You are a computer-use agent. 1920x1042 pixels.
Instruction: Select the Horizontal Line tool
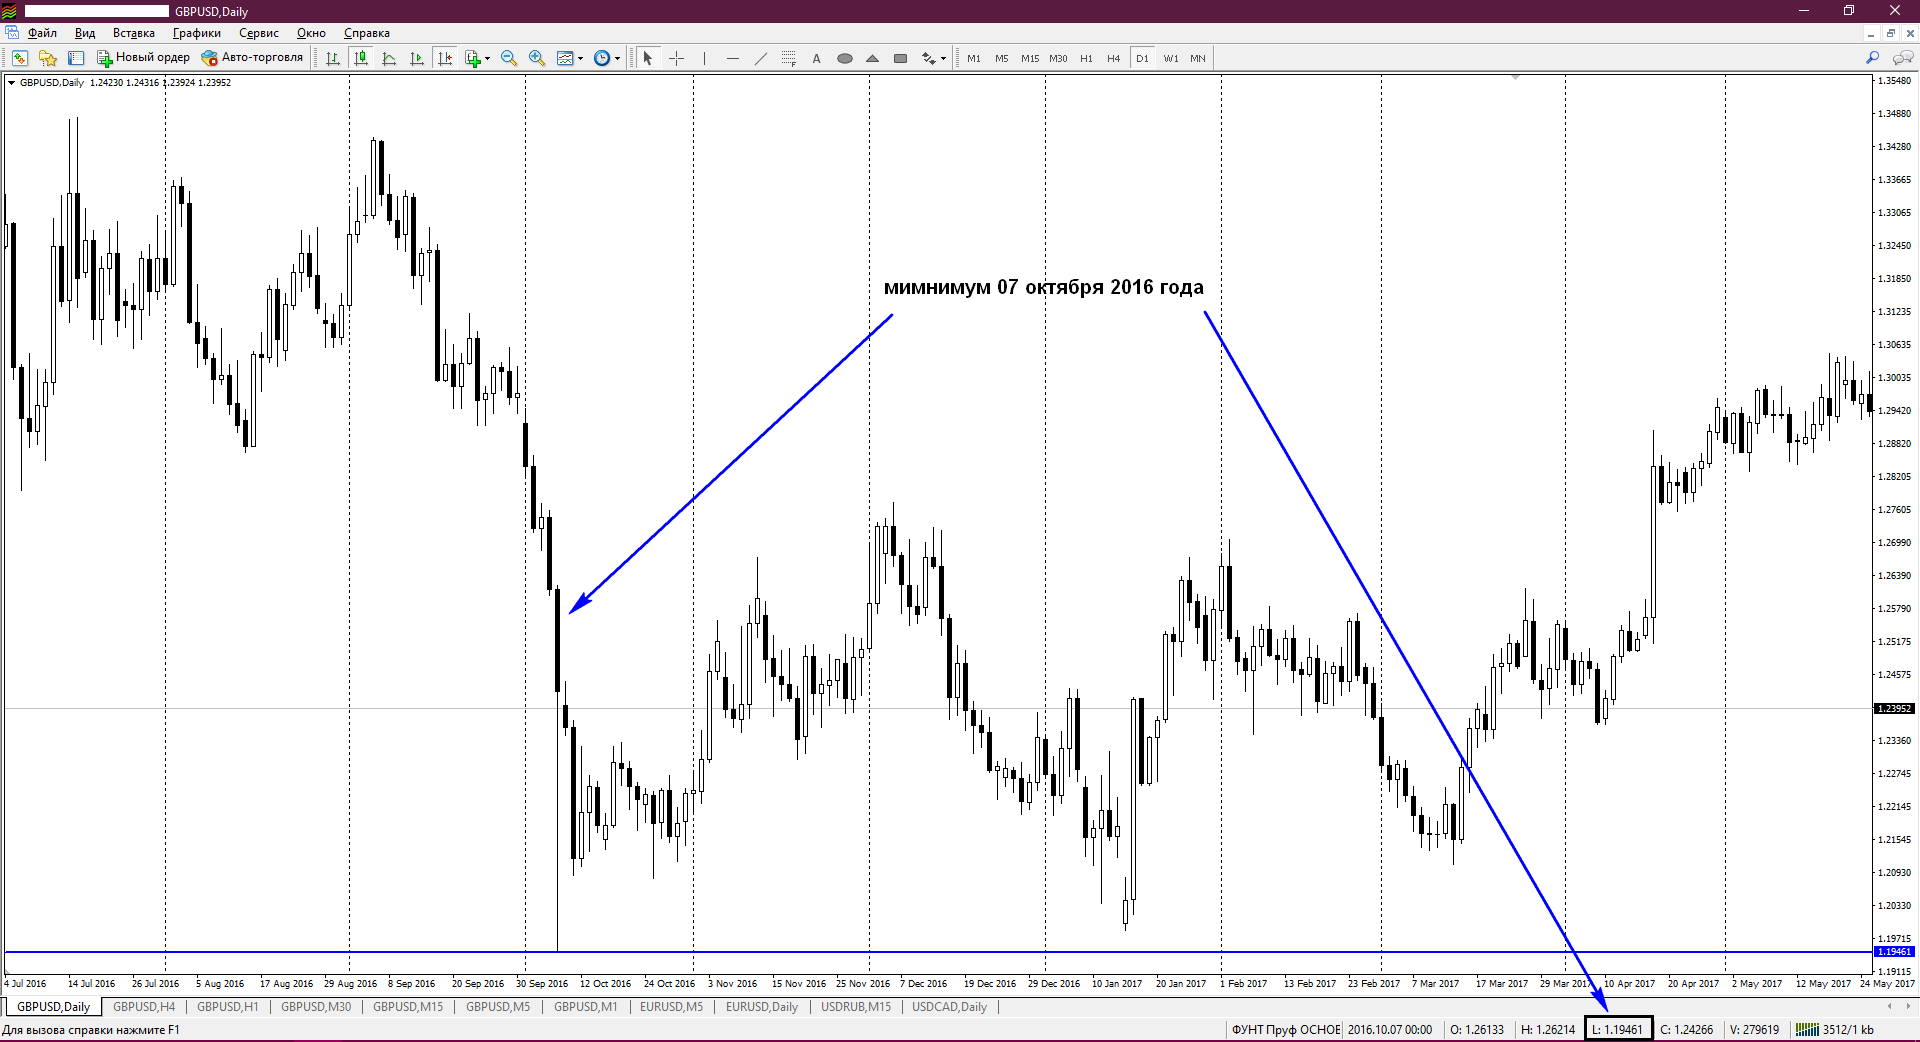pos(732,58)
